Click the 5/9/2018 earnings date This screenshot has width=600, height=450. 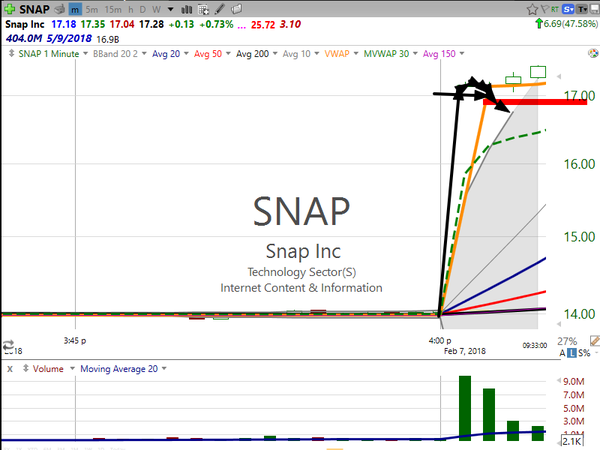(x=69, y=39)
